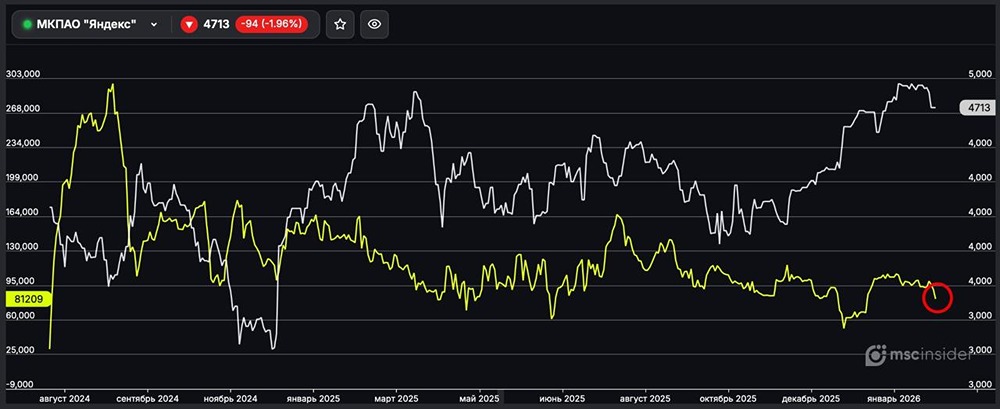Click the 303,000 left axis value
Viewport: 1000px width, 409px height.
point(21,74)
